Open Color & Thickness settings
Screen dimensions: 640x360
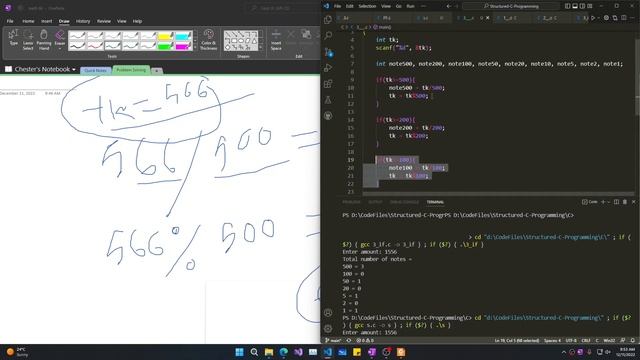point(209,39)
